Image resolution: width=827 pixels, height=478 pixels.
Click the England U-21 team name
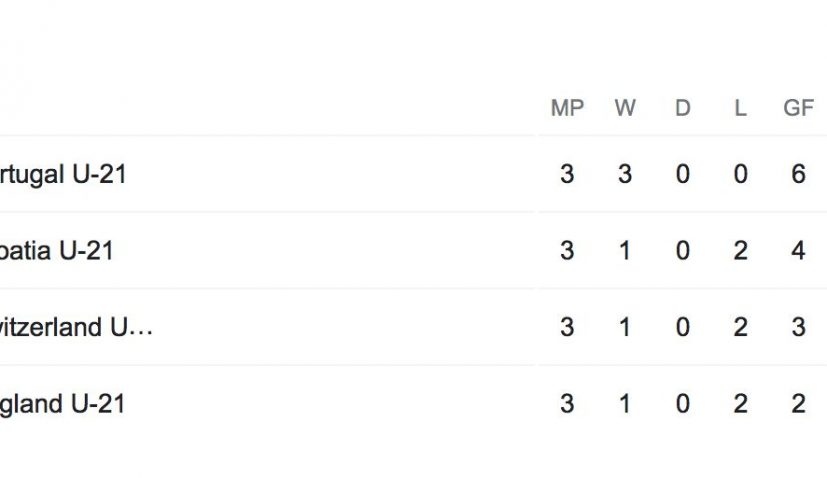click(62, 404)
